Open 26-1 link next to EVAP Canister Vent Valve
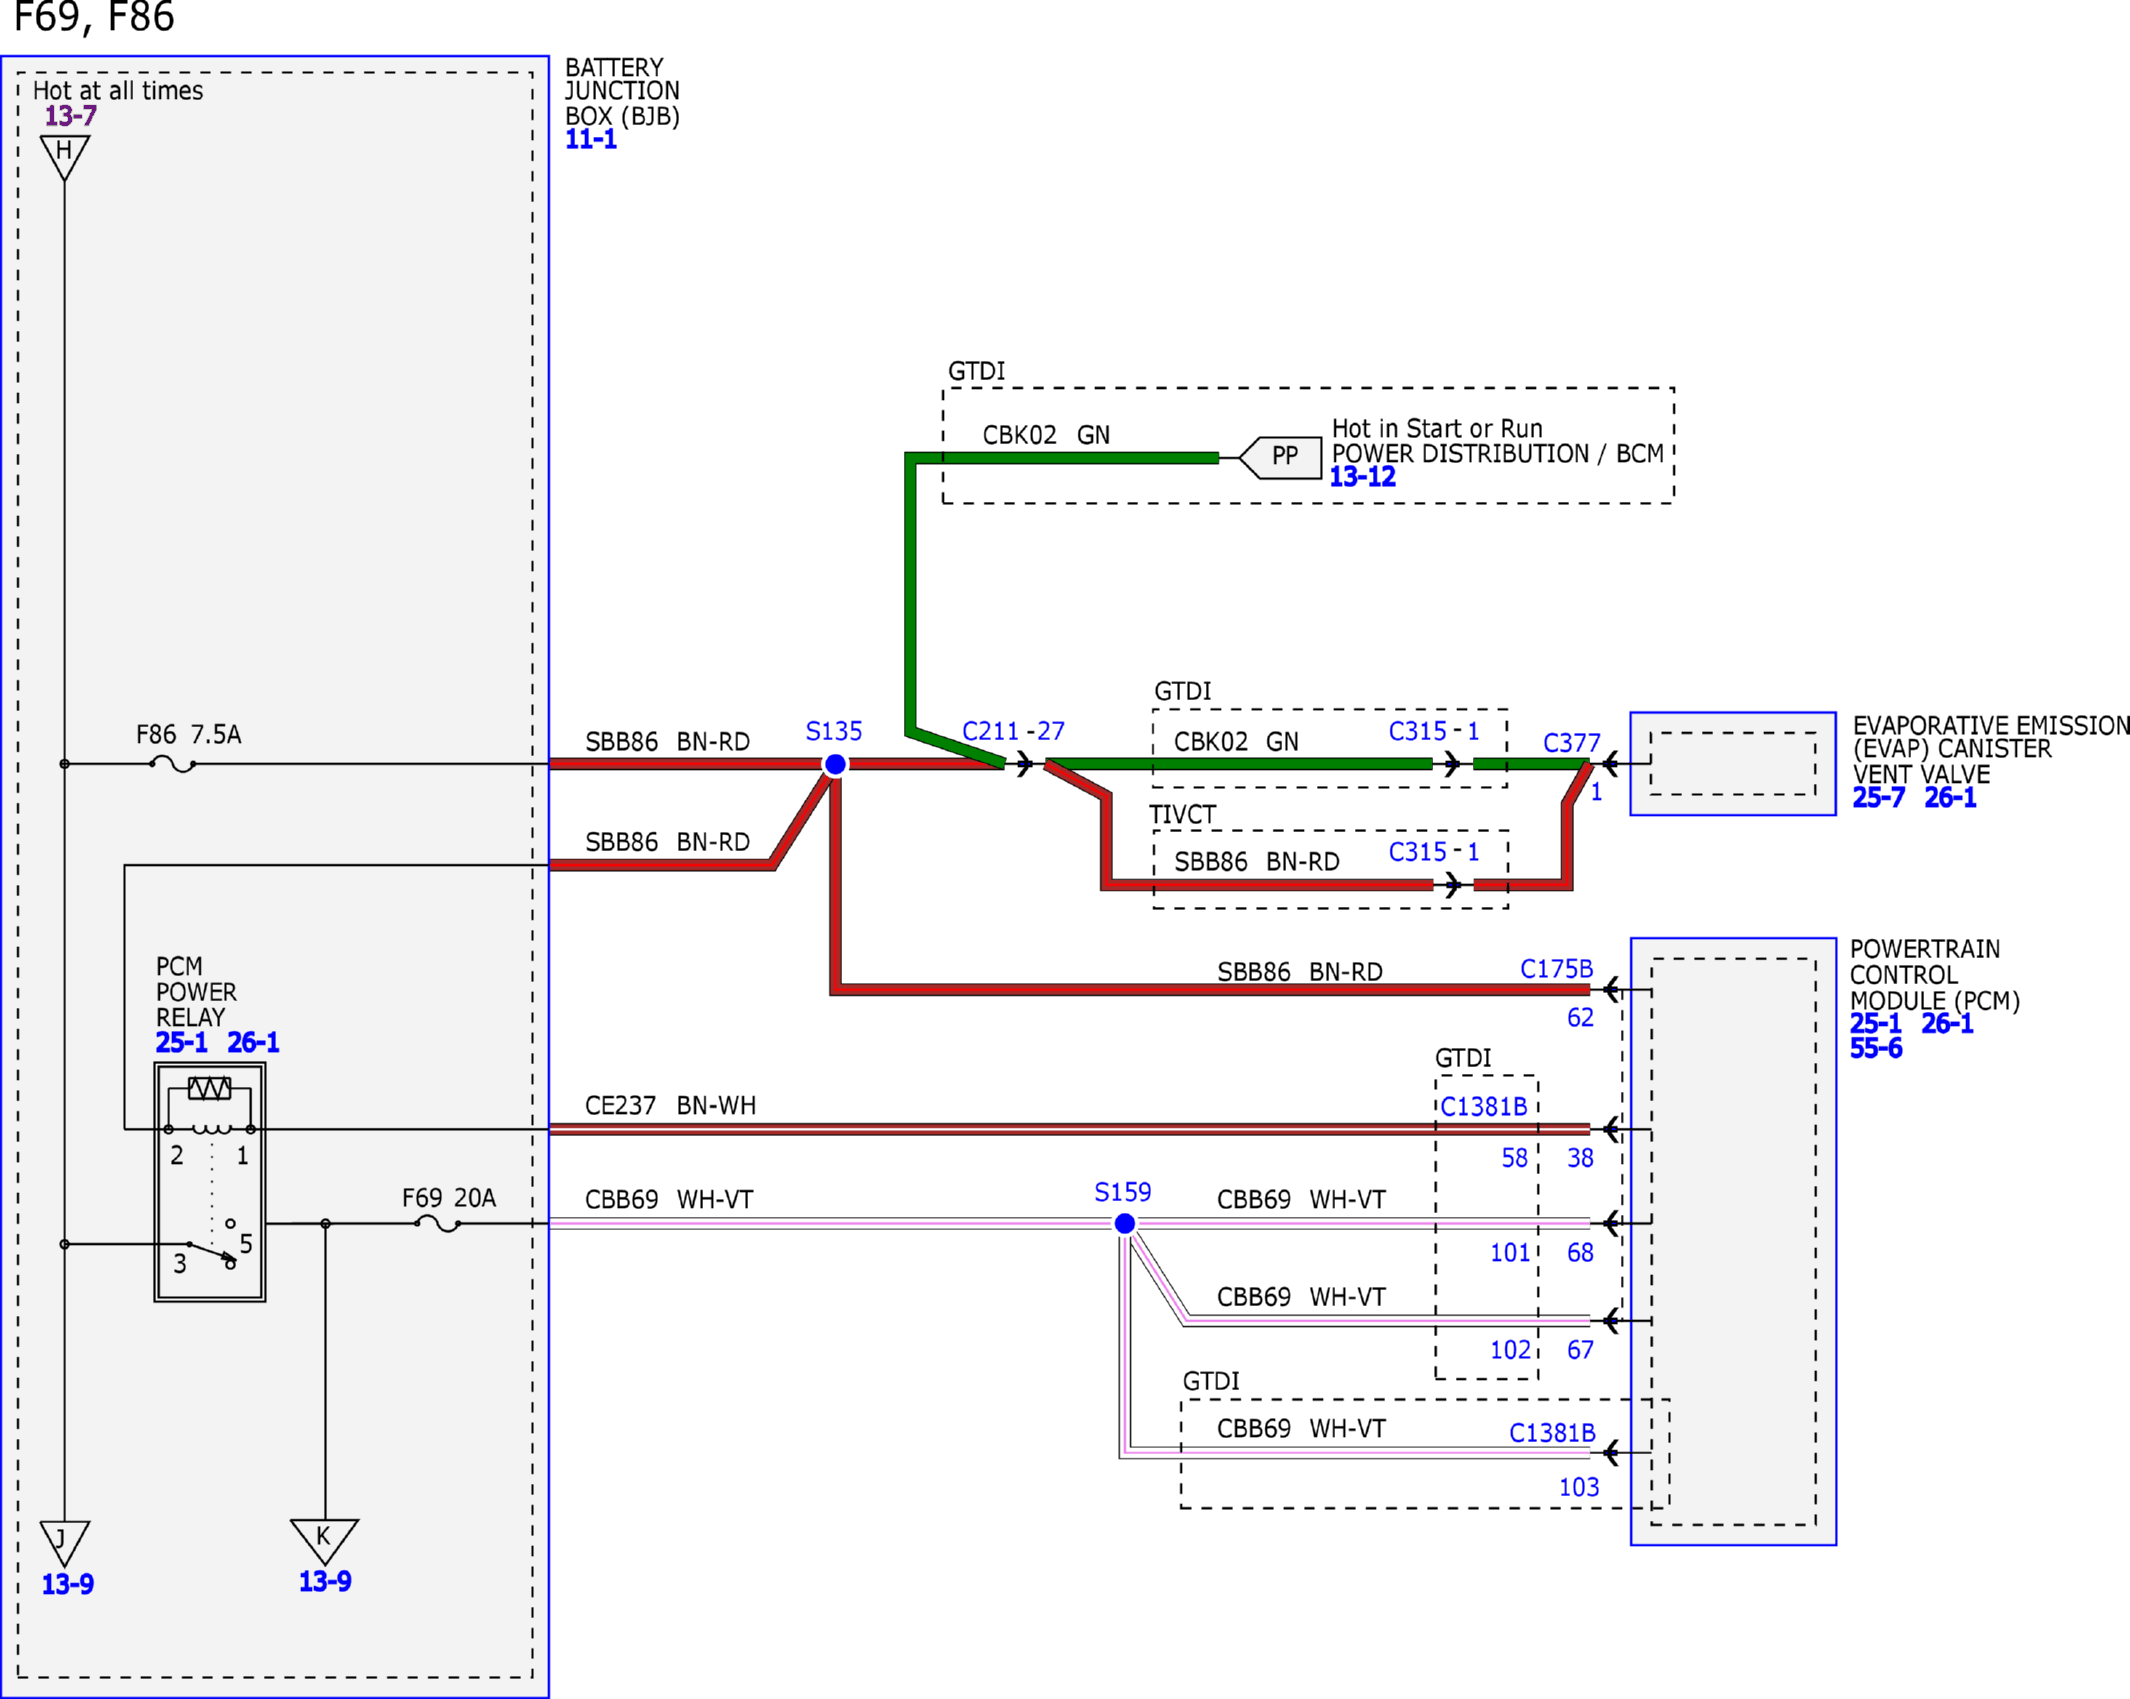The image size is (2130, 1699). [x=1950, y=798]
